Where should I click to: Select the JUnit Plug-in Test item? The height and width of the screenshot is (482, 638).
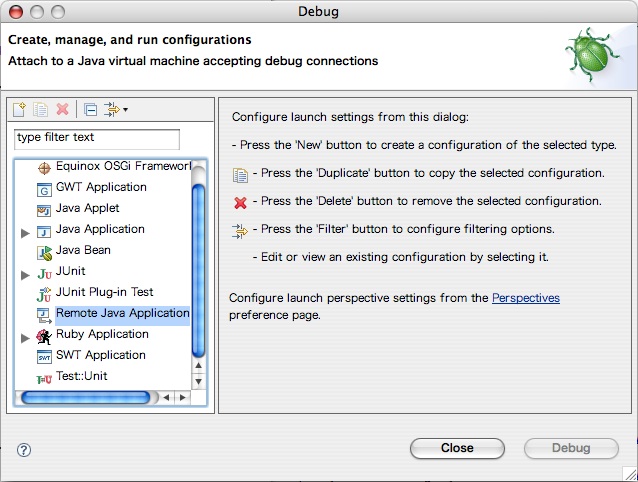tap(104, 292)
